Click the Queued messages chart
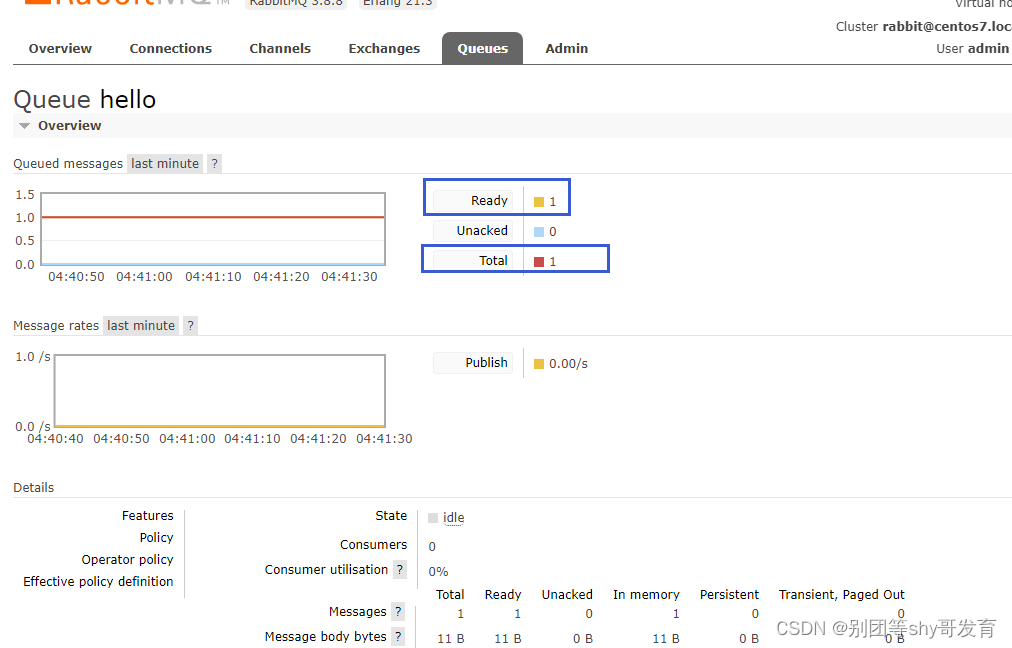The height and width of the screenshot is (648, 1012). tap(213, 229)
